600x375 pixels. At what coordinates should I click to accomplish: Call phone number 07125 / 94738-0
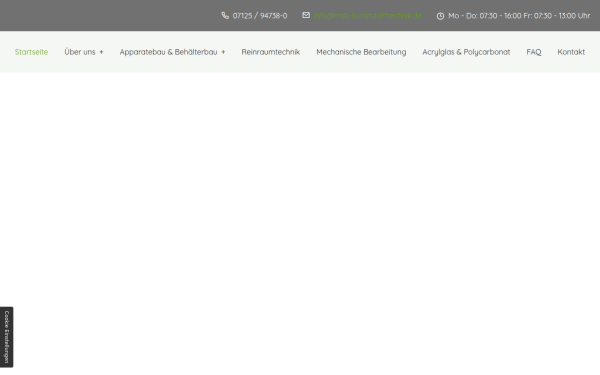(x=260, y=16)
